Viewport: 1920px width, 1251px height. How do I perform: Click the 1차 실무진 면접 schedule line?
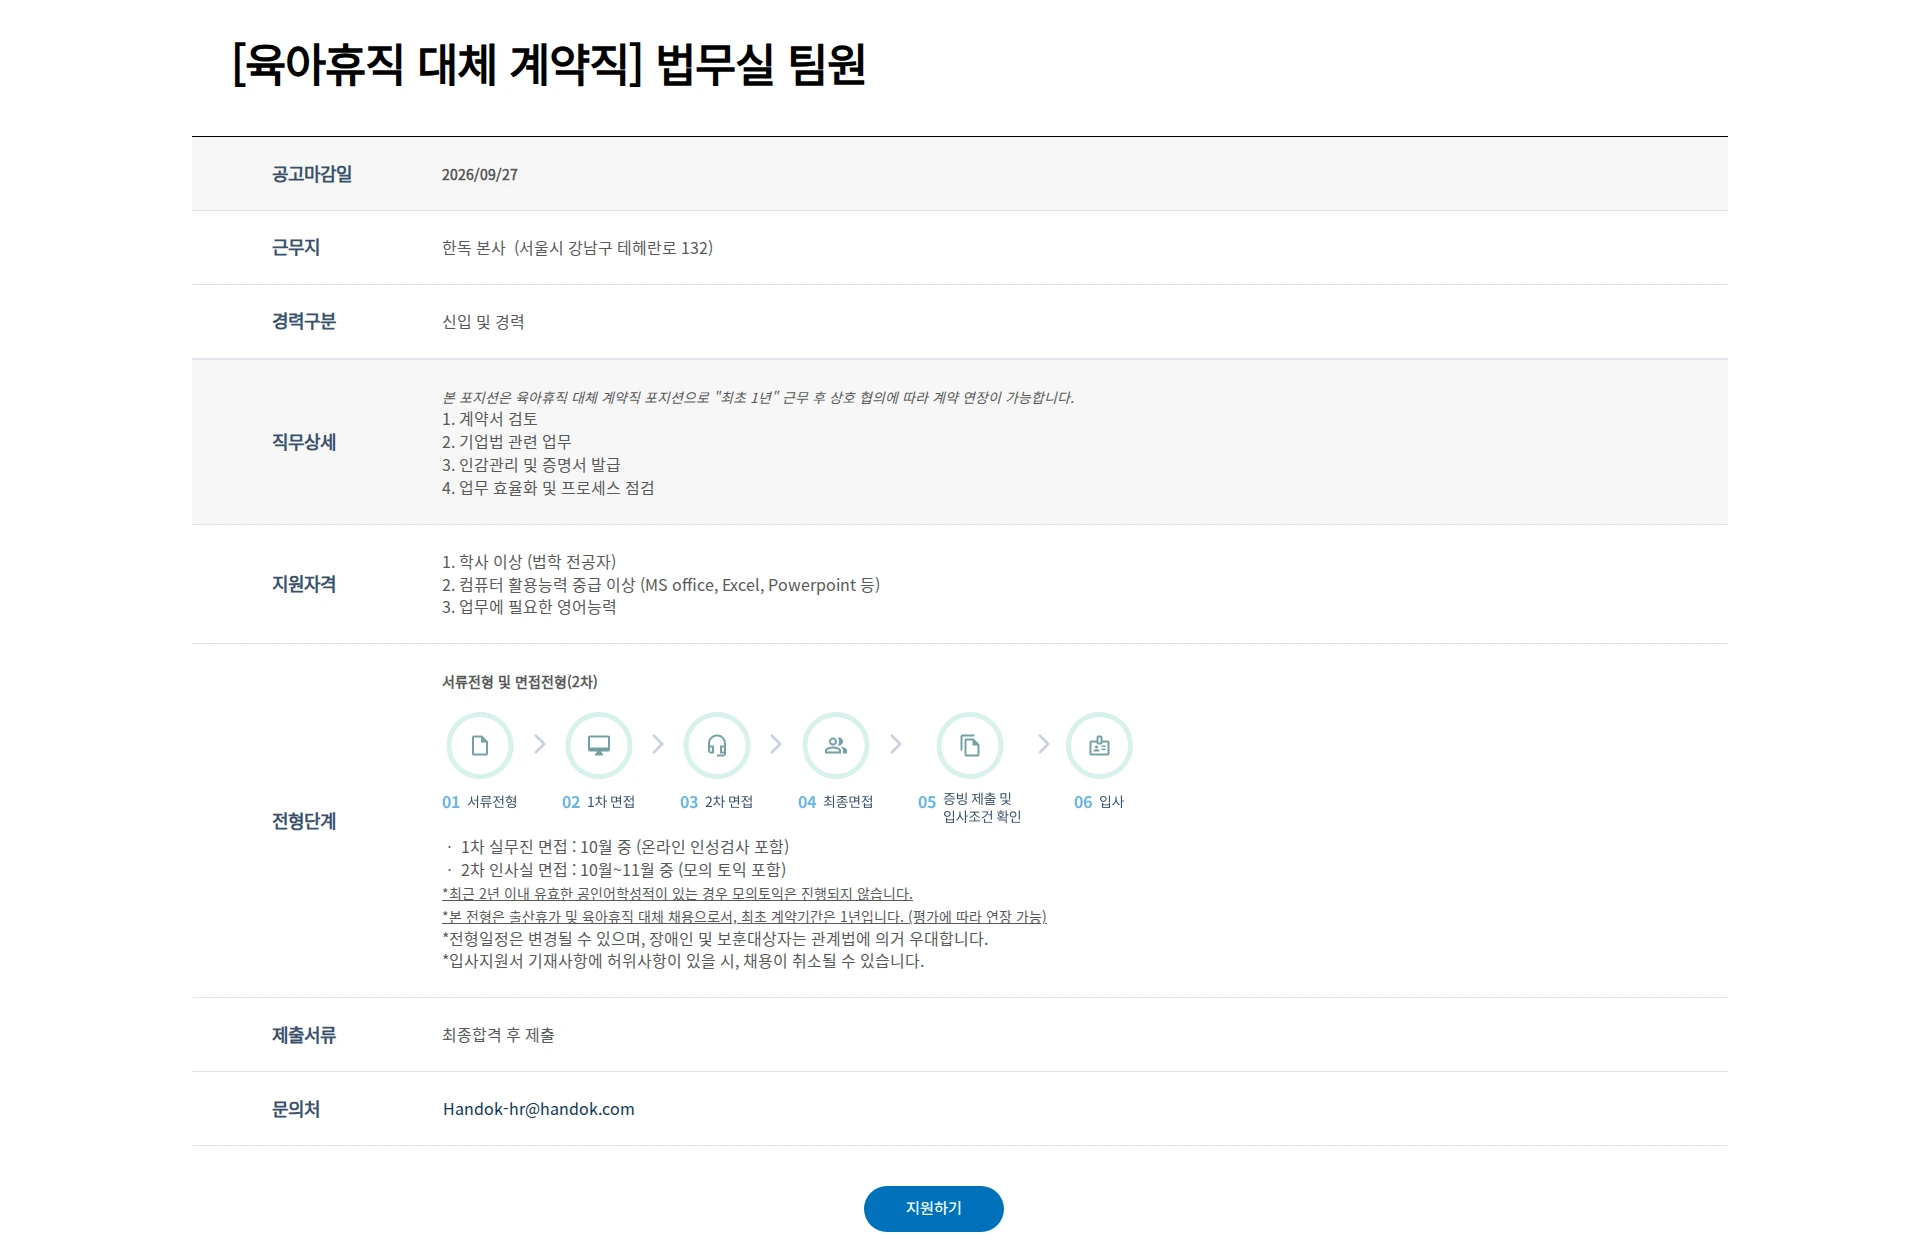[x=618, y=847]
